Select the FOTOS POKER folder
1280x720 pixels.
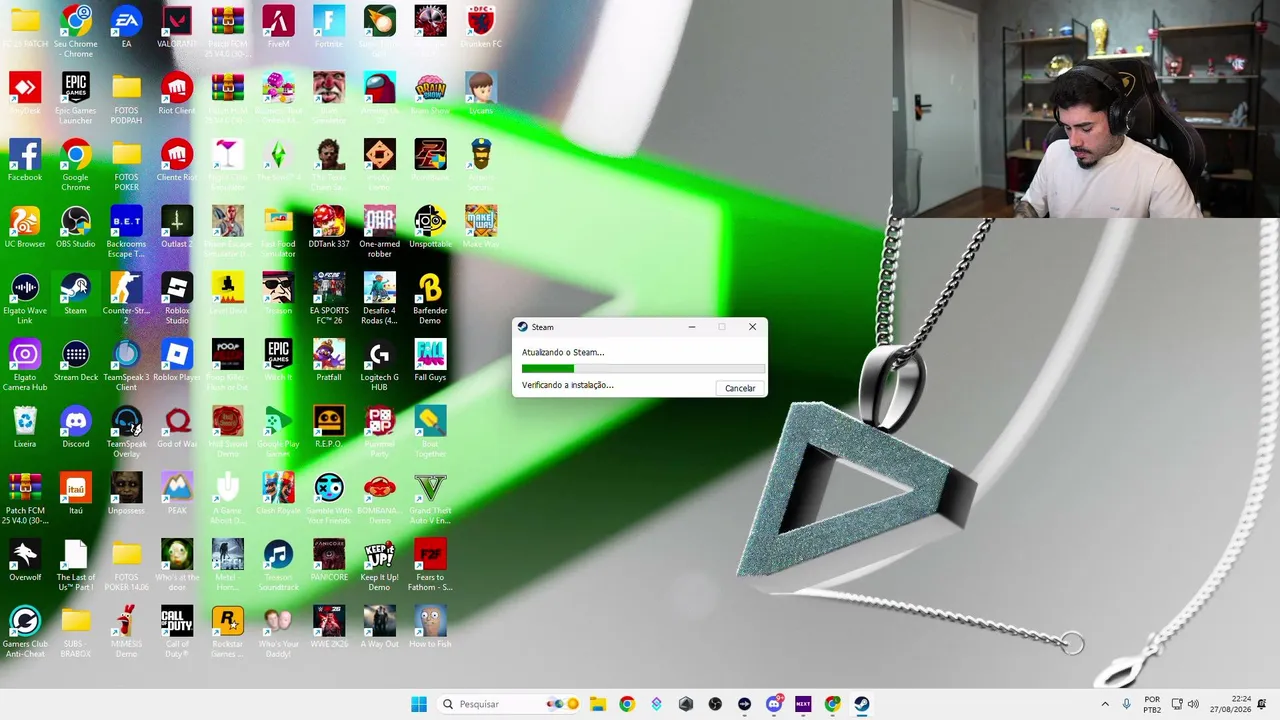click(x=126, y=166)
